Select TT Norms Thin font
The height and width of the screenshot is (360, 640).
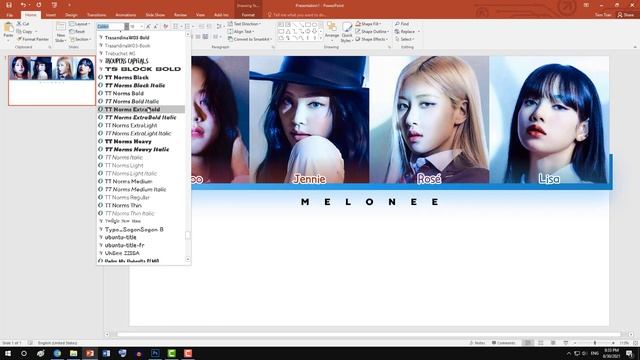tap(141, 205)
